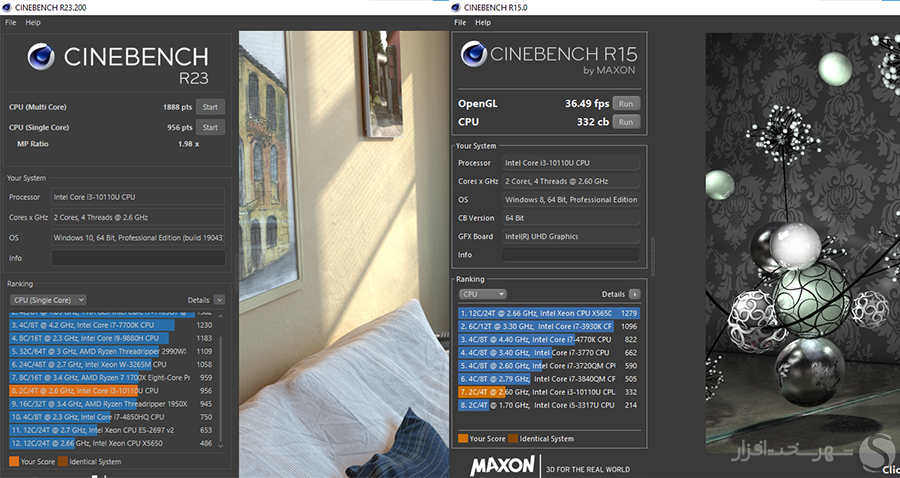Open the CPU (Single Core) ranking dropdown
The width and height of the screenshot is (900, 478).
pos(48,300)
